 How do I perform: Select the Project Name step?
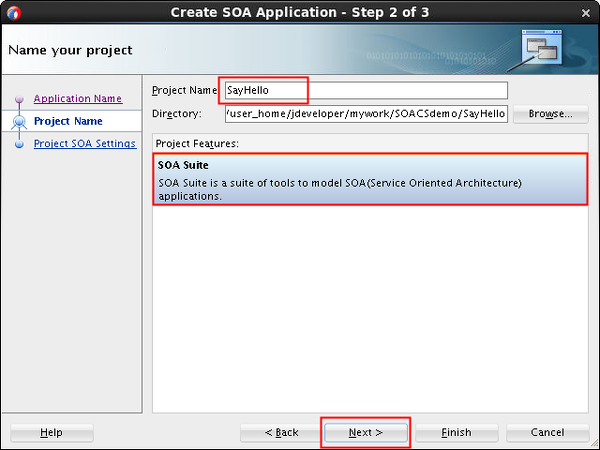point(68,121)
